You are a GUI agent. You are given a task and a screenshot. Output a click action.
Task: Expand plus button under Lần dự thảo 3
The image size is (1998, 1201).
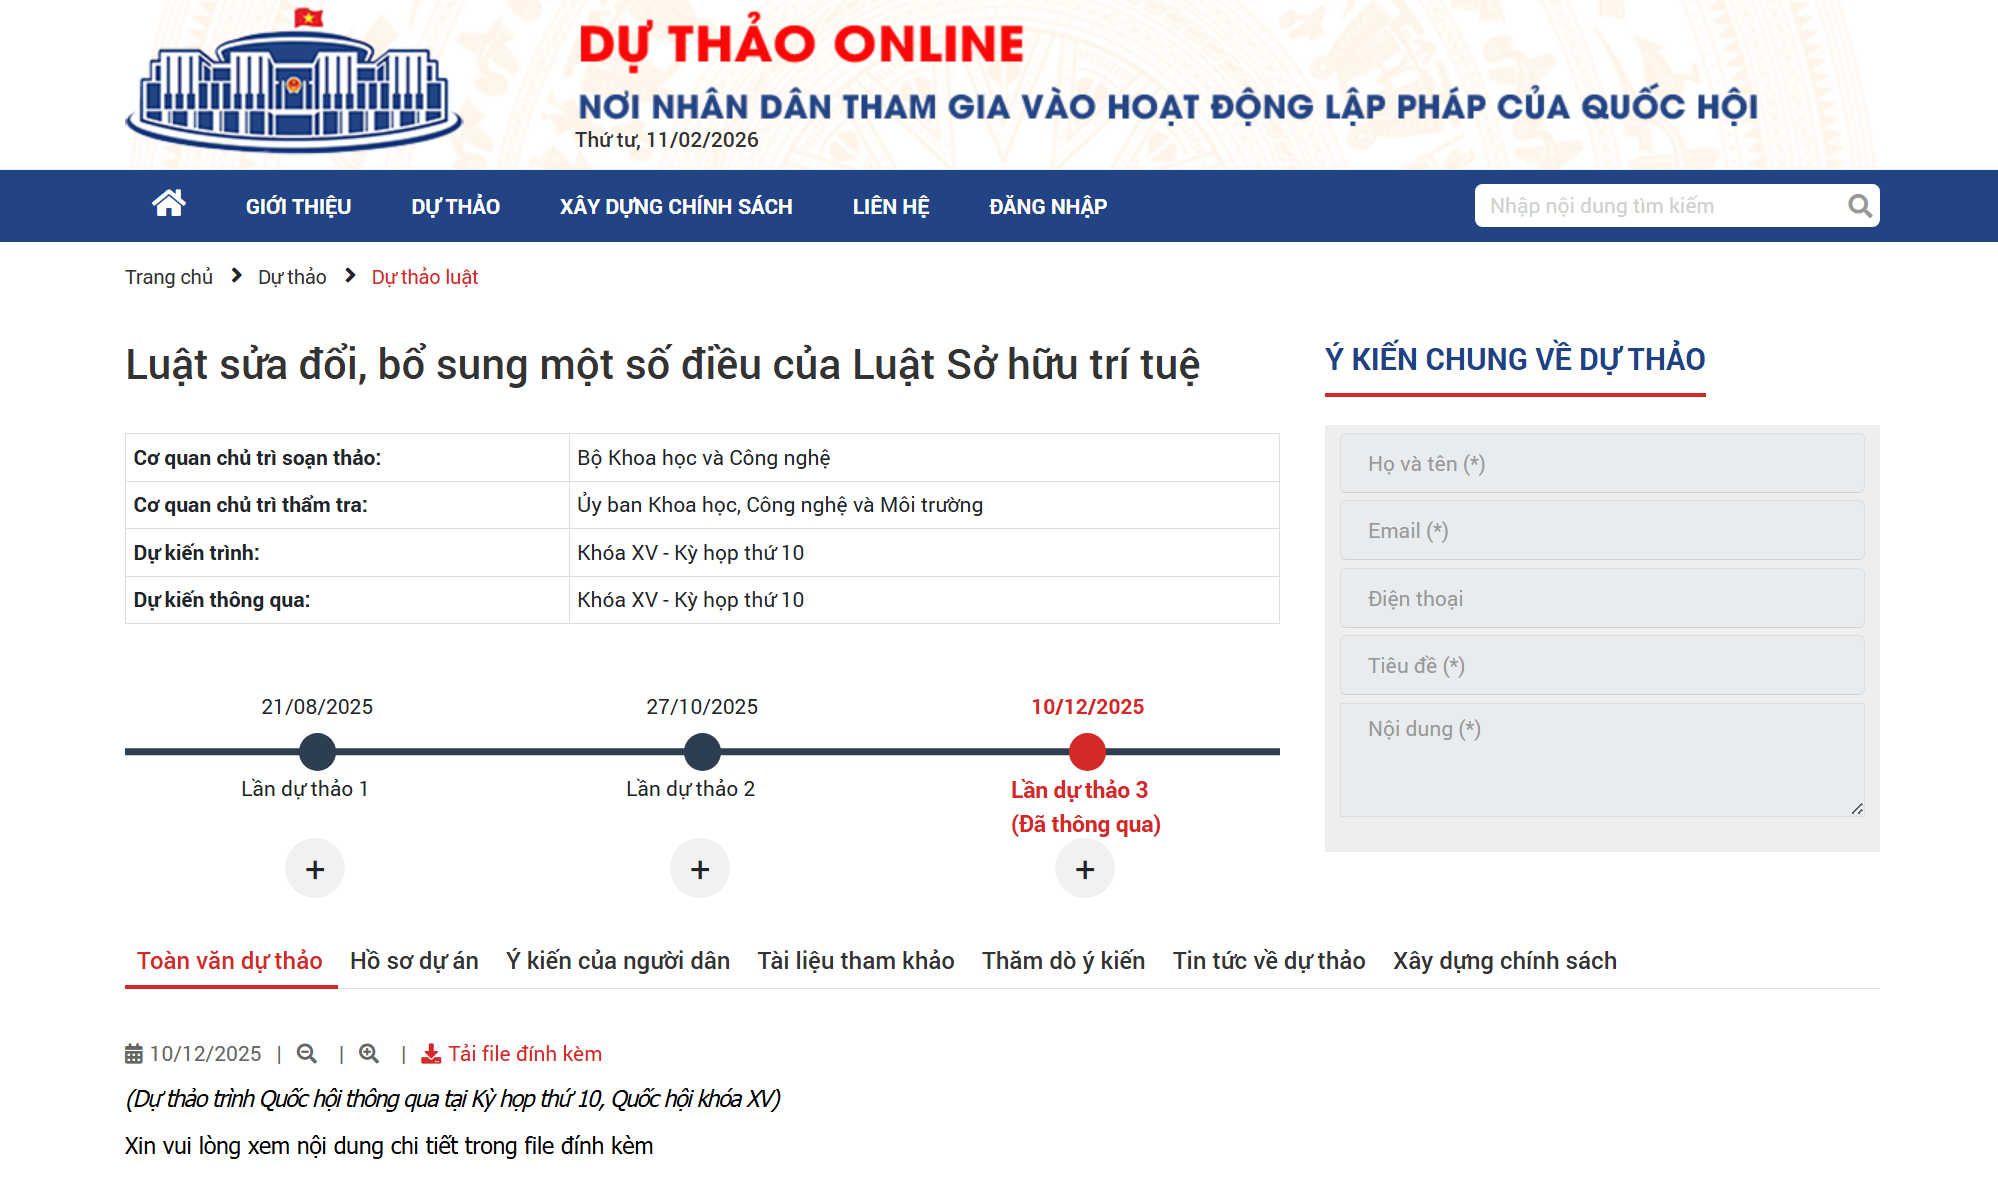point(1085,869)
